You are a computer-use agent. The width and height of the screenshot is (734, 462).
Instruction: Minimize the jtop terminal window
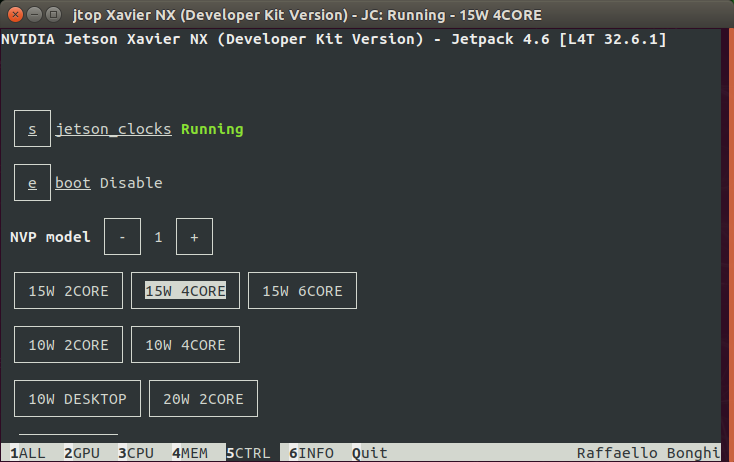coord(35,15)
